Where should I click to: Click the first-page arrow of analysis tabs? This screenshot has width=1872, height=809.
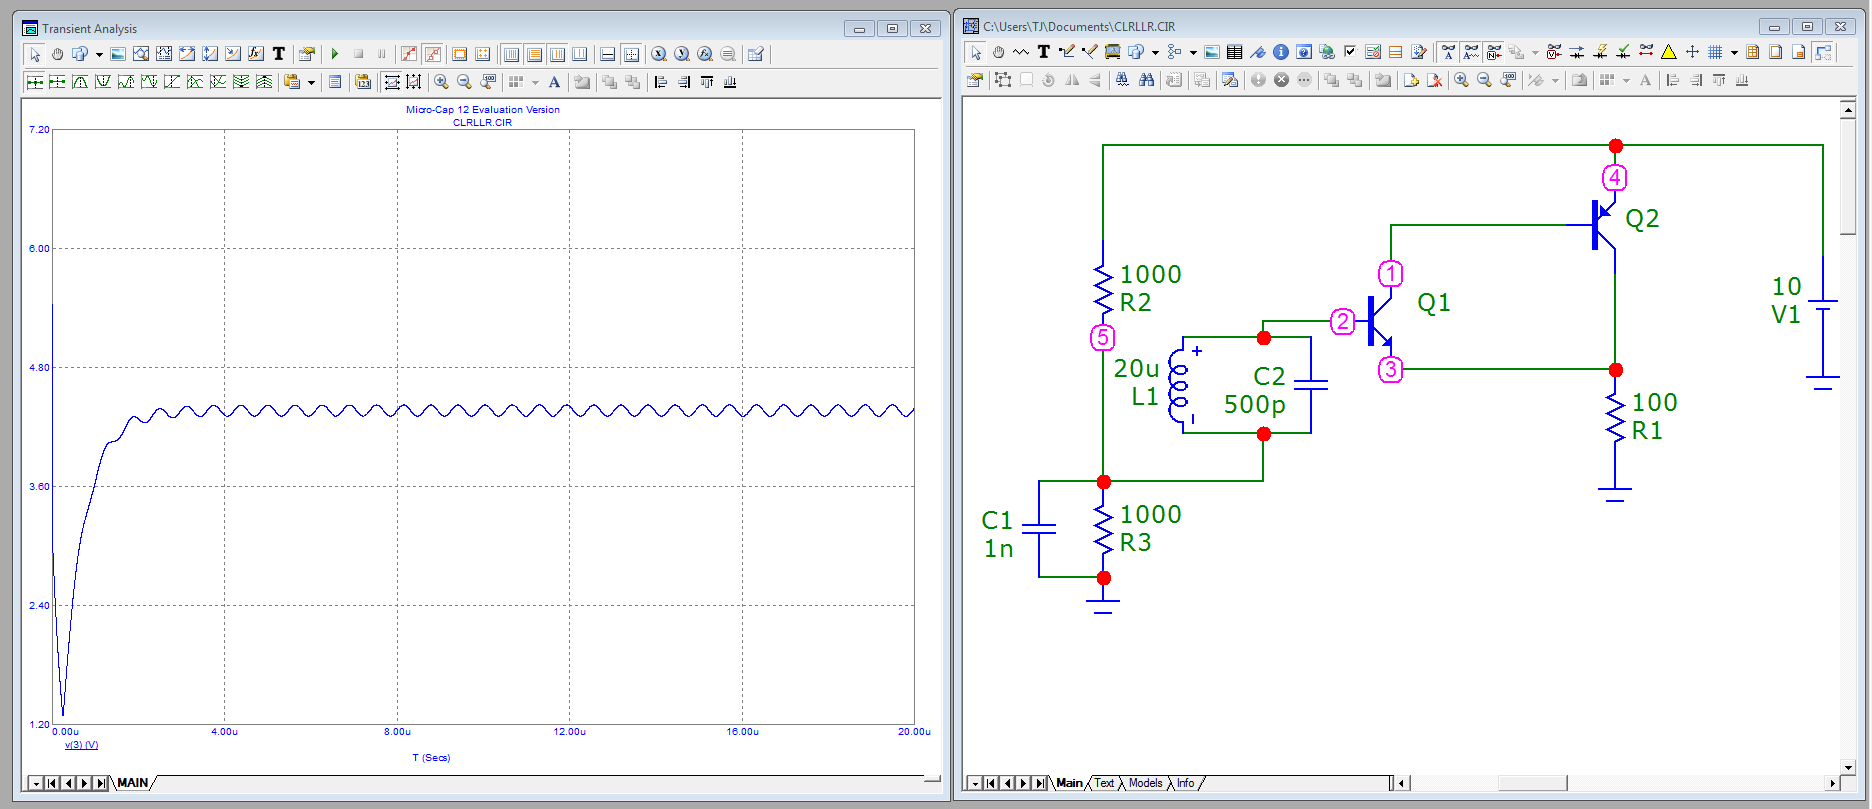pyautogui.click(x=52, y=783)
